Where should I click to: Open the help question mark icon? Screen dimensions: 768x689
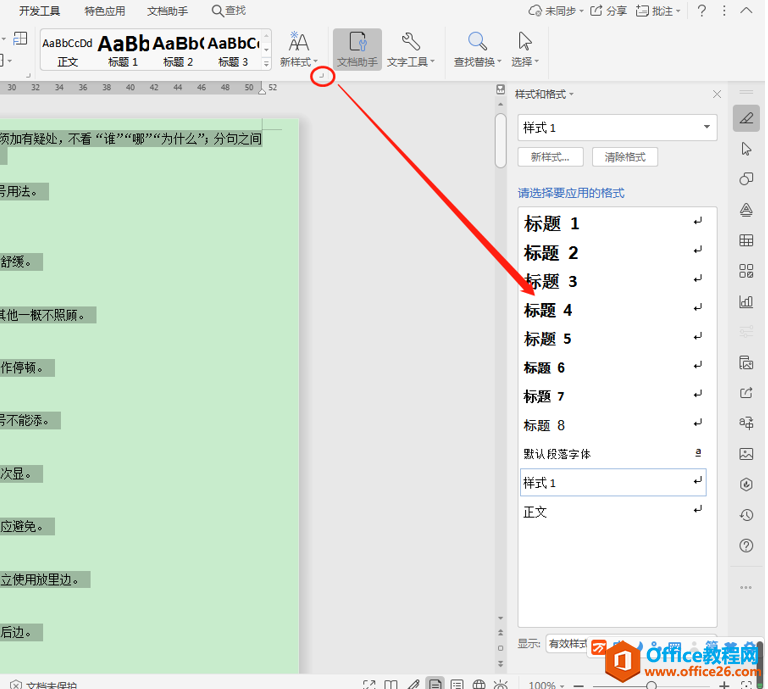tap(701, 11)
